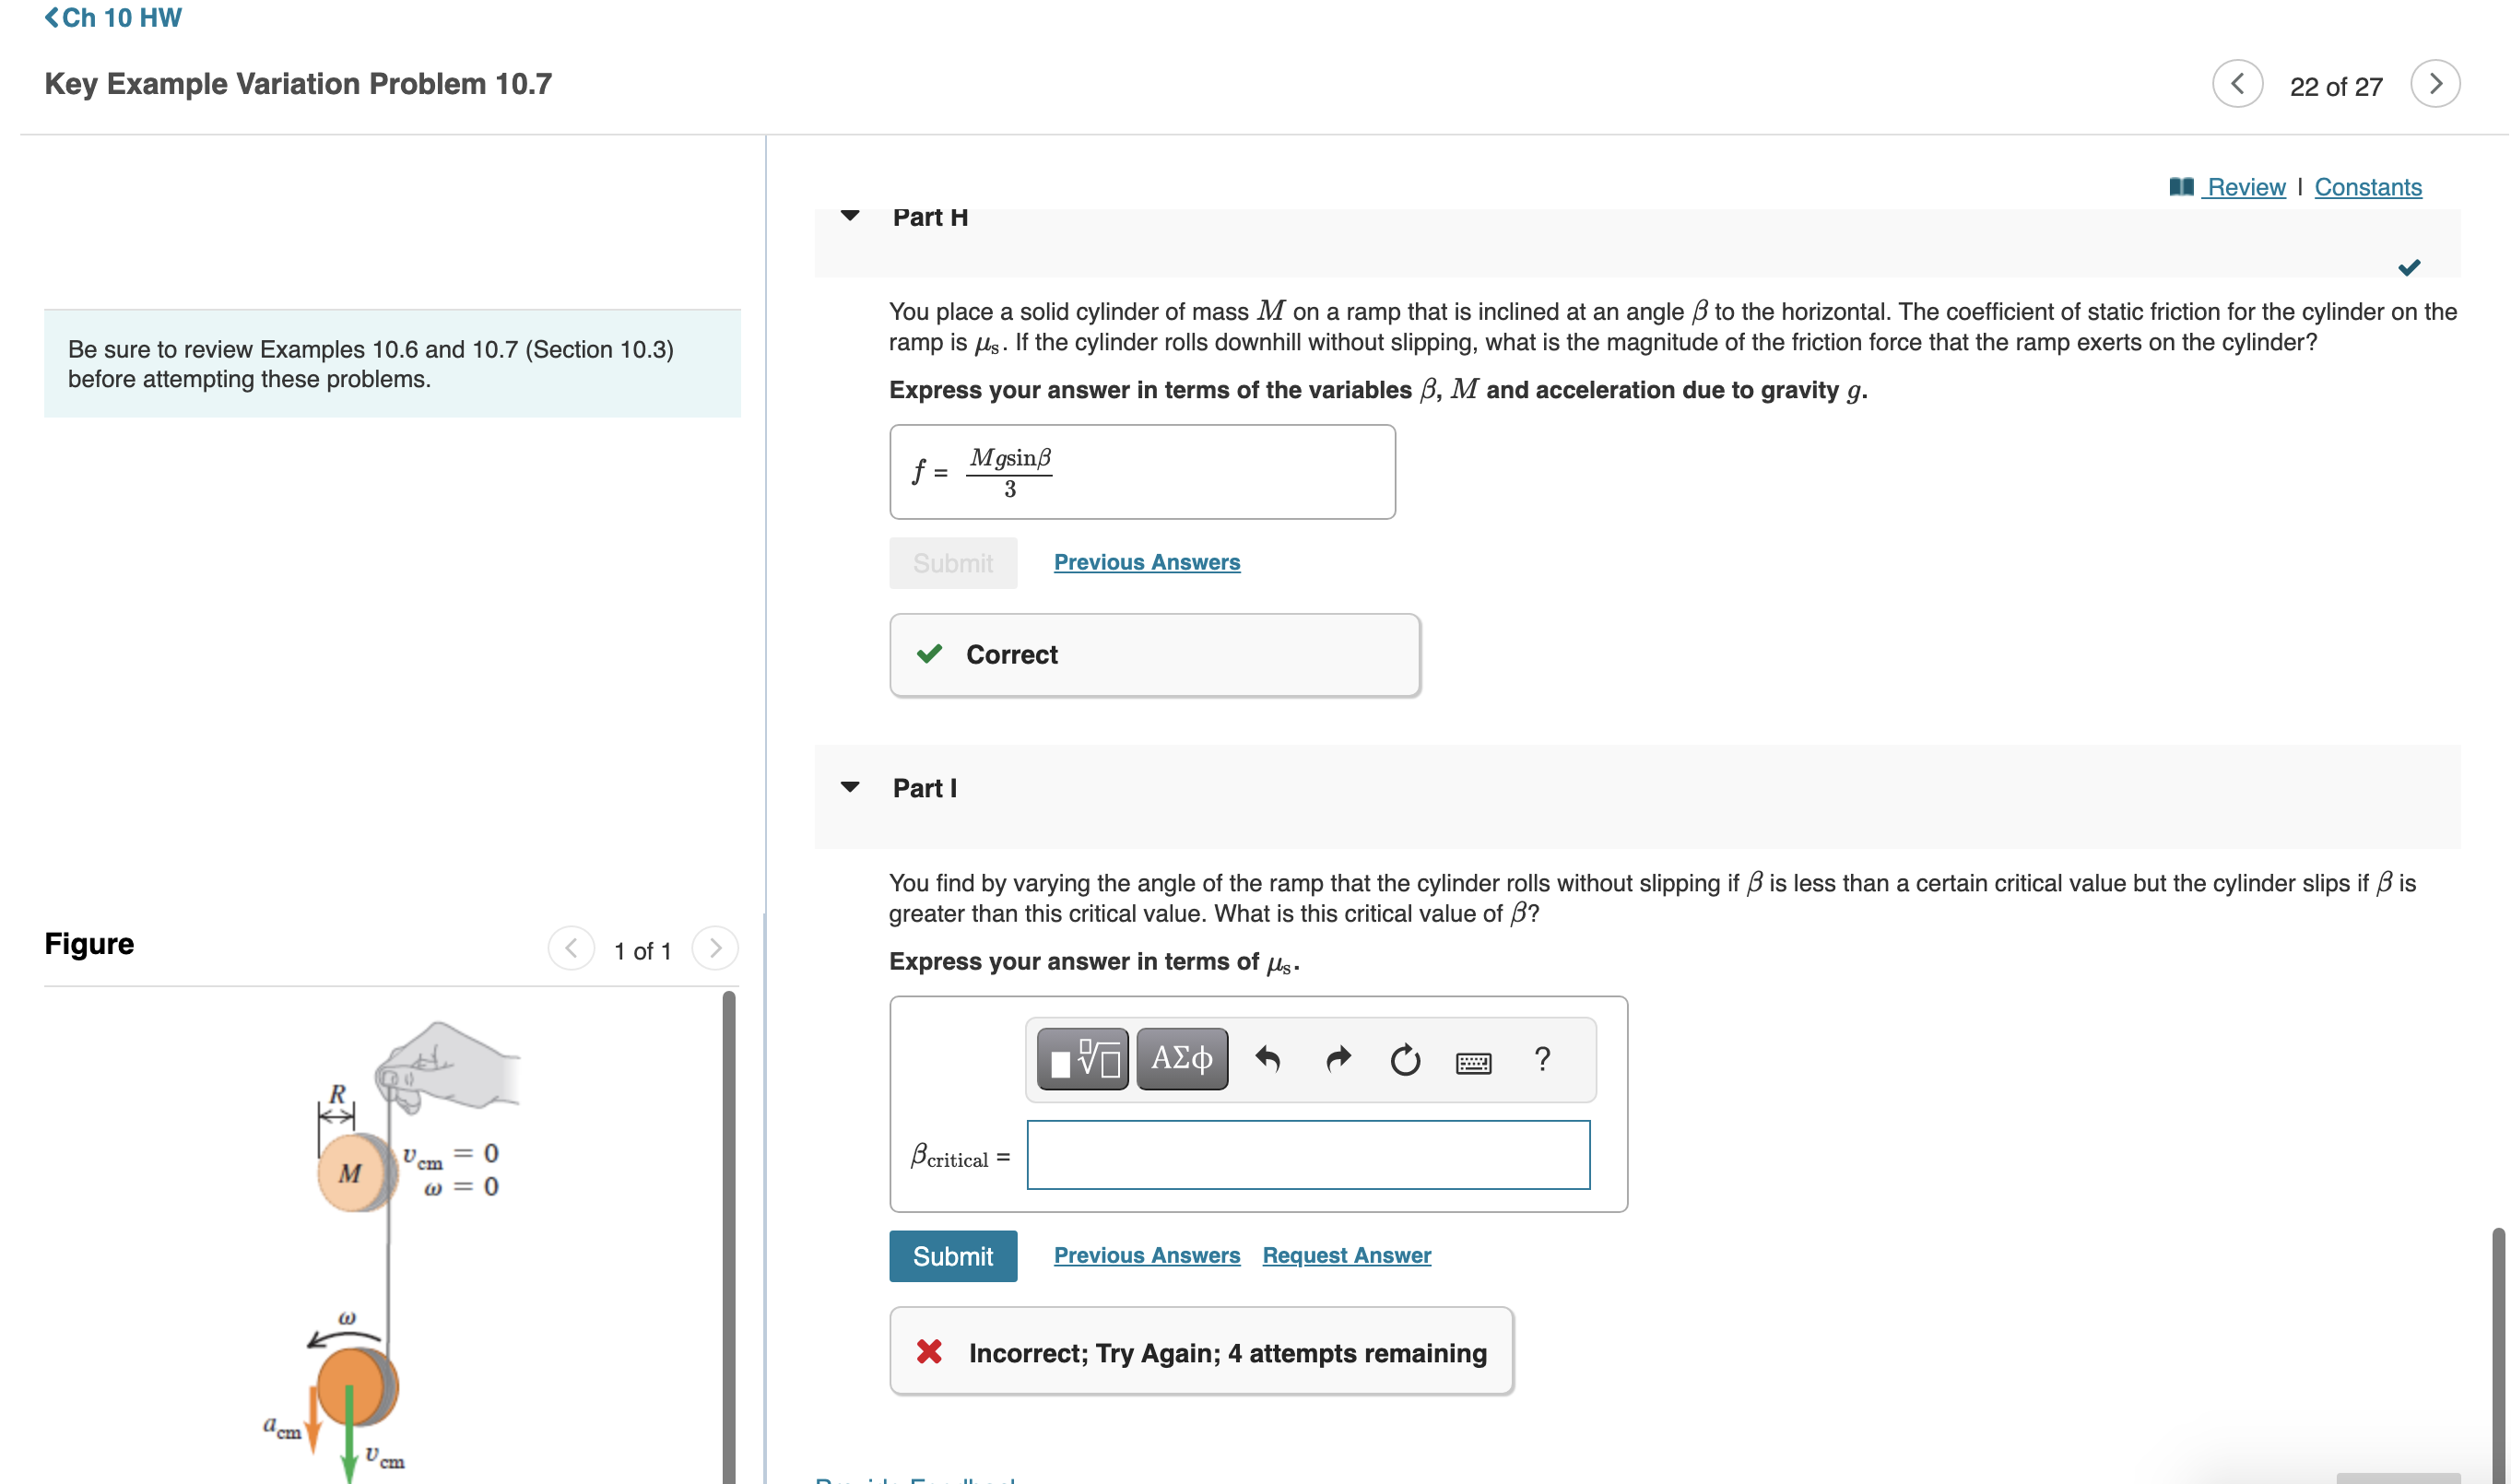Screen dimensions: 2511x1484
Task: Open Previous Answers for Part I
Action: point(1146,1255)
